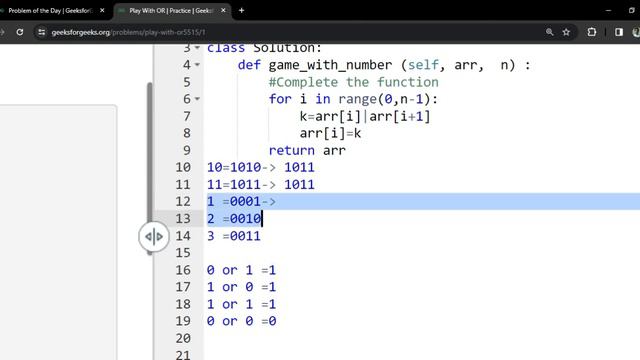
Task: Click the zoom magnifier icon in address bar
Action: point(549,32)
